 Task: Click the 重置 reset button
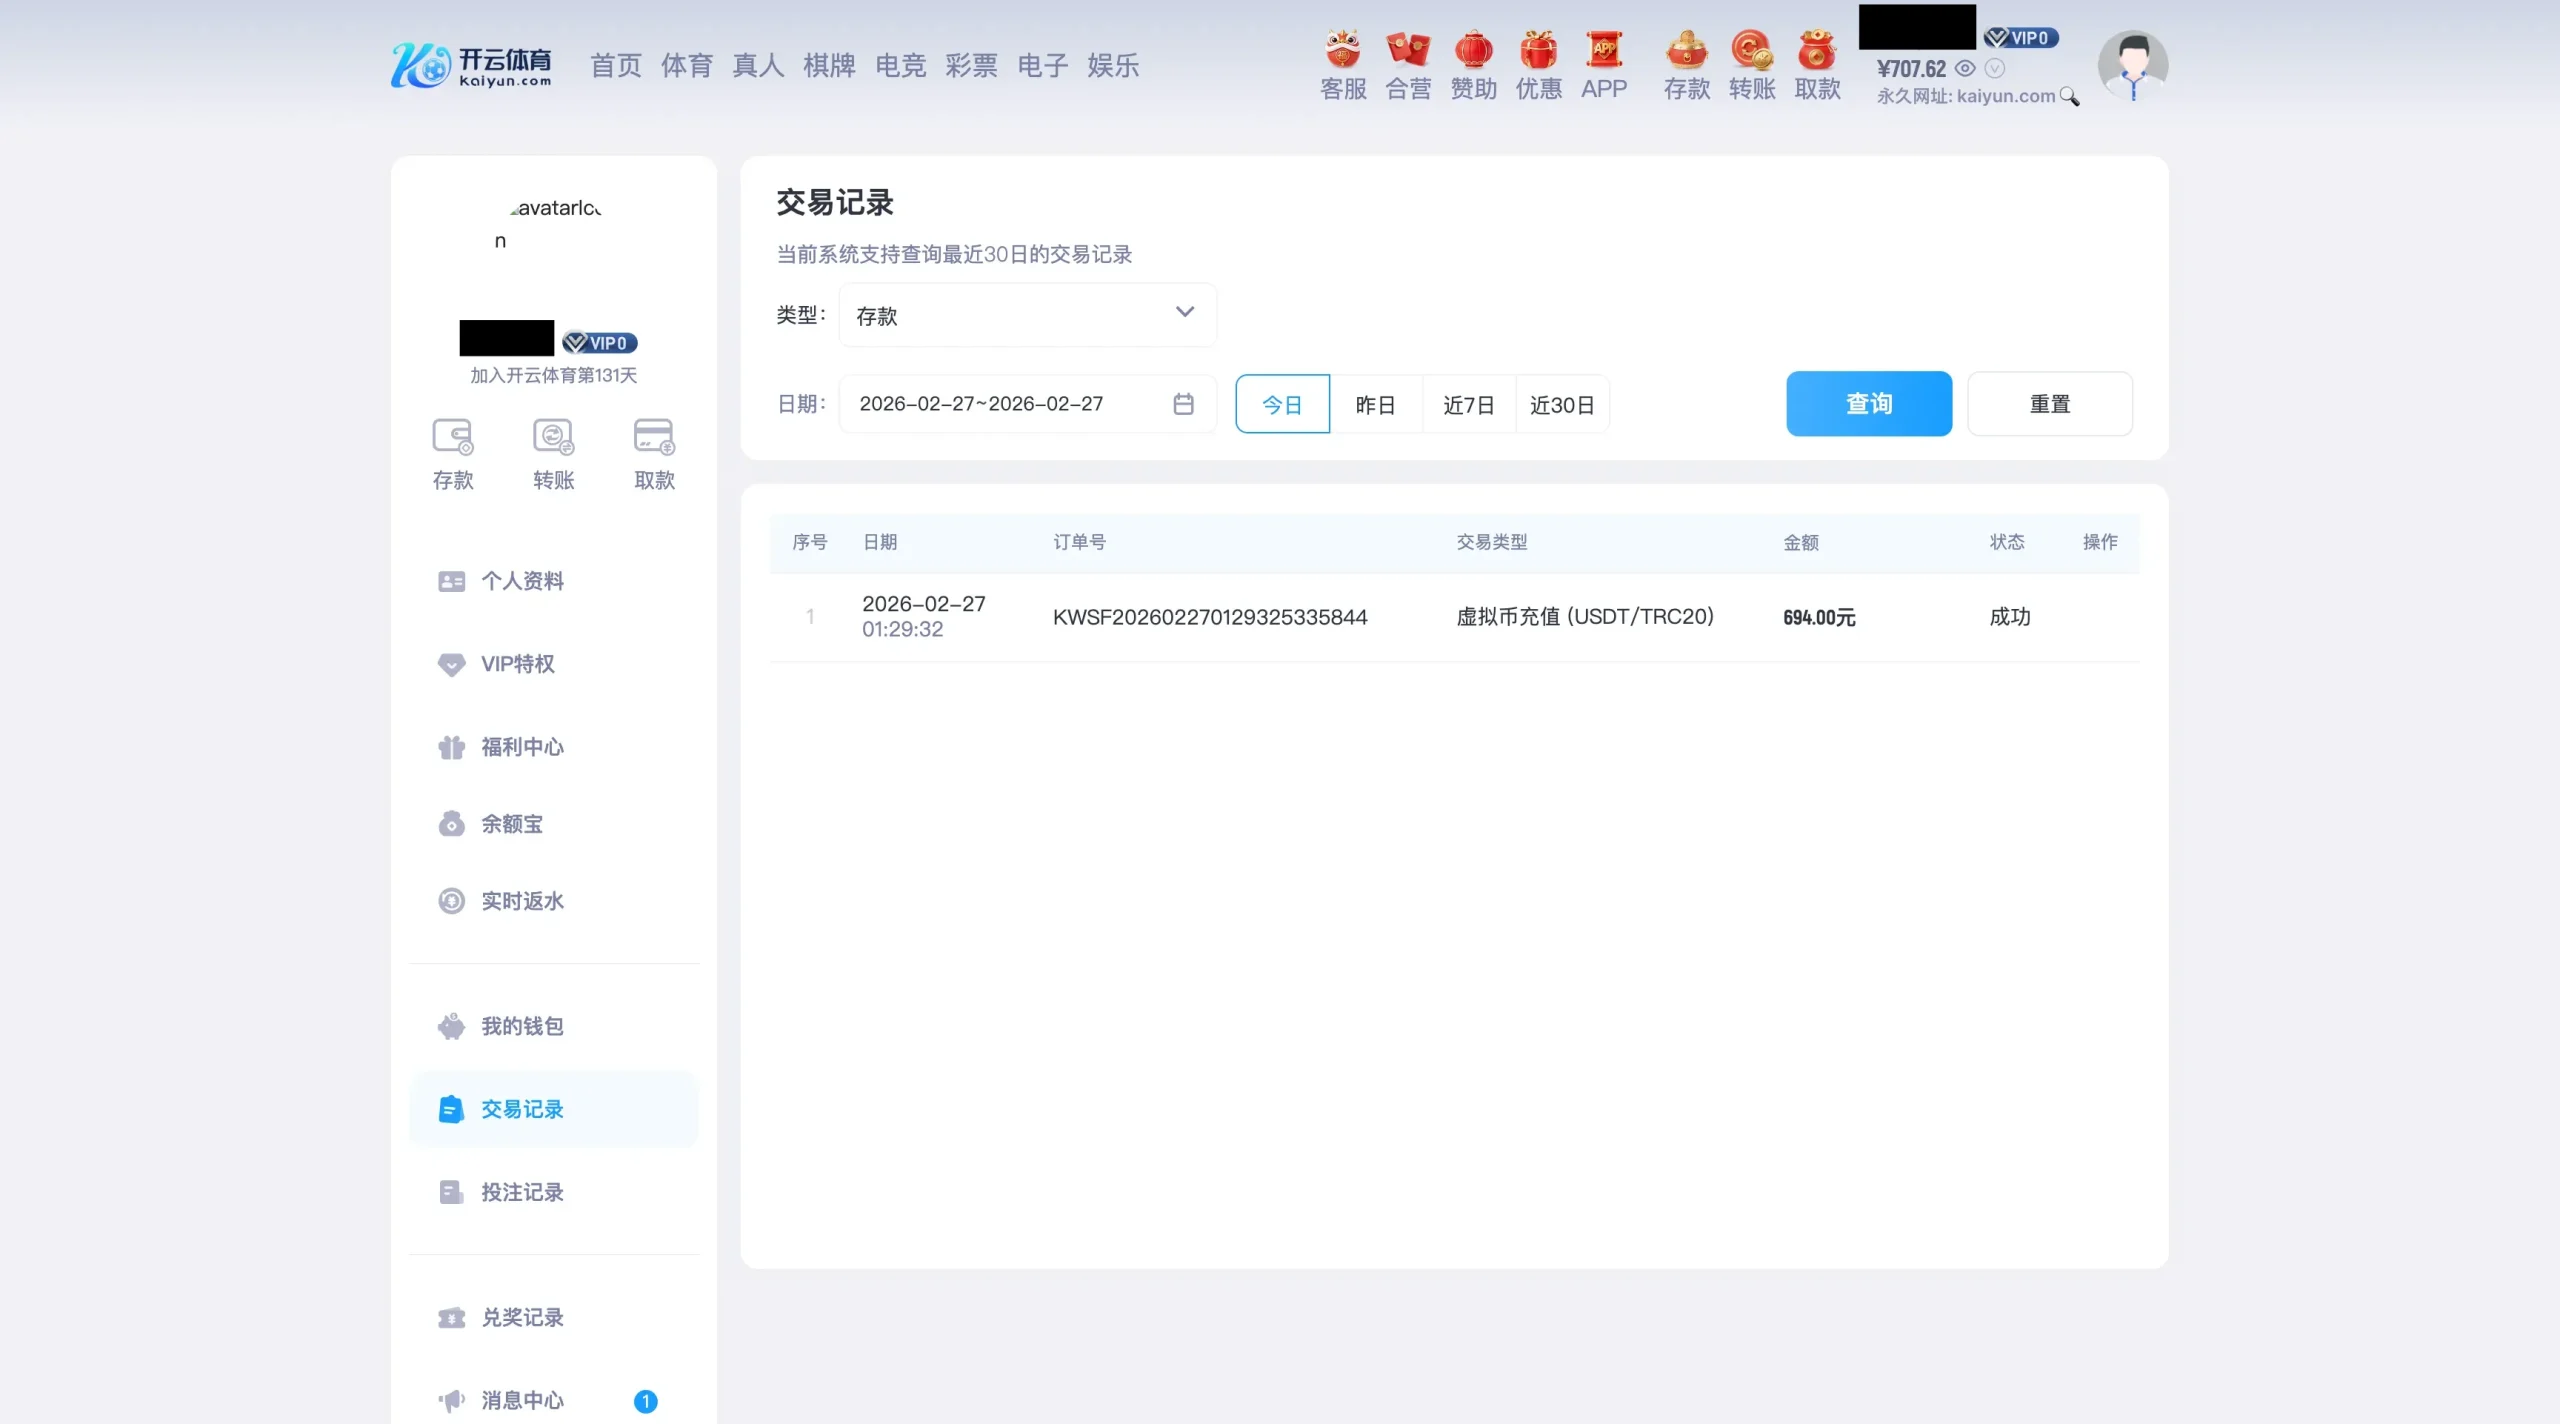click(x=2049, y=403)
